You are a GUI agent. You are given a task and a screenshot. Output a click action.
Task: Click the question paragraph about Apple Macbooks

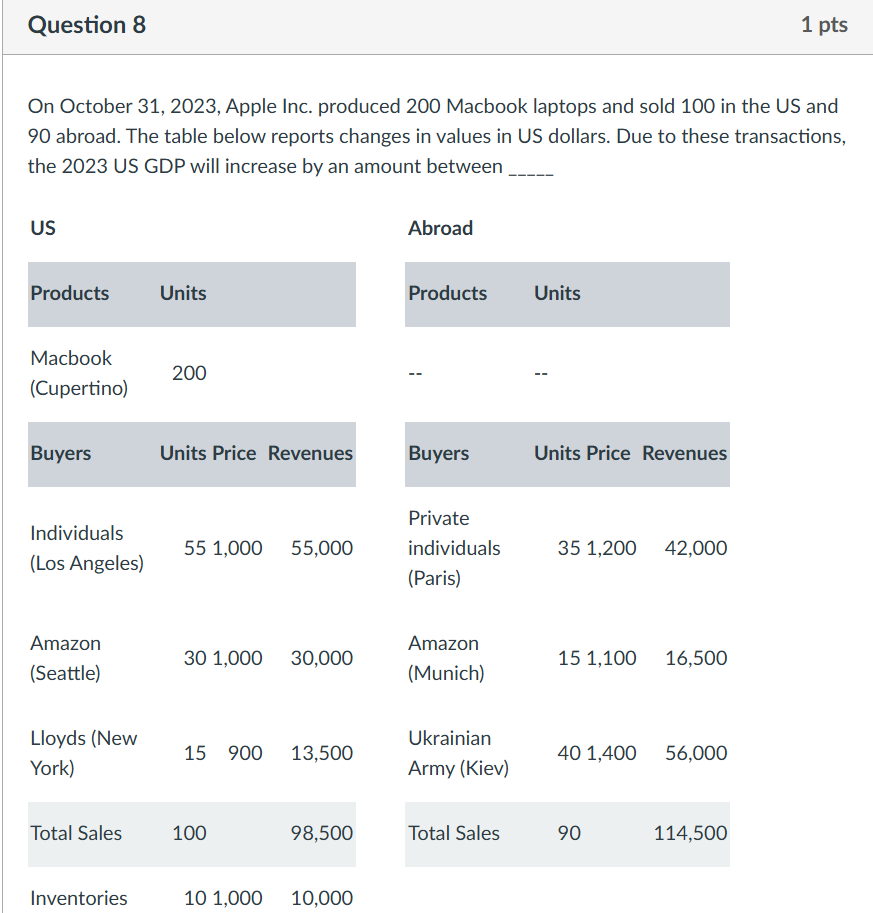436,136
